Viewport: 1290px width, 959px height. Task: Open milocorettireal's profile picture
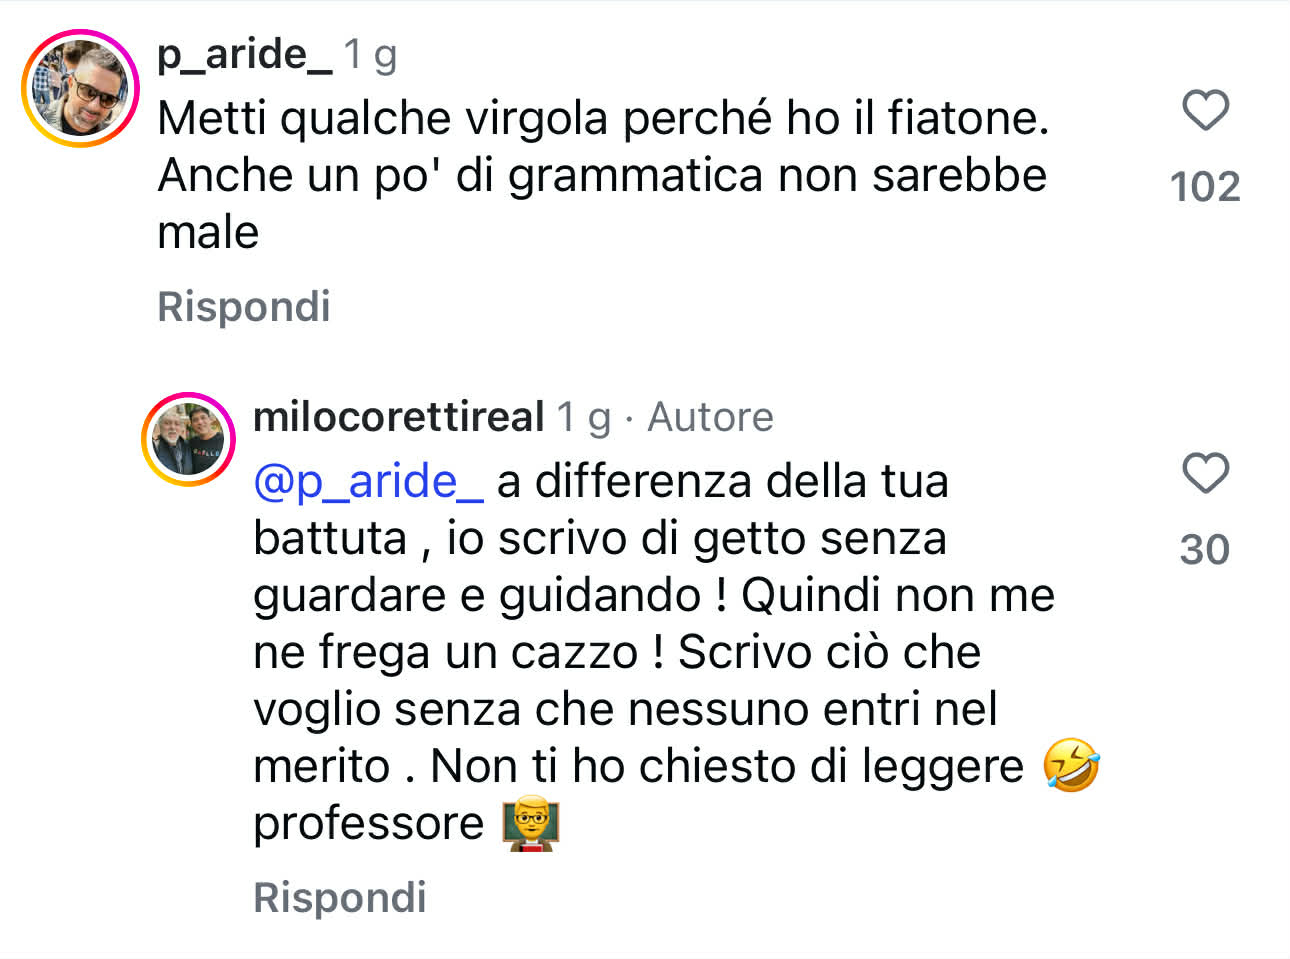pyautogui.click(x=189, y=439)
